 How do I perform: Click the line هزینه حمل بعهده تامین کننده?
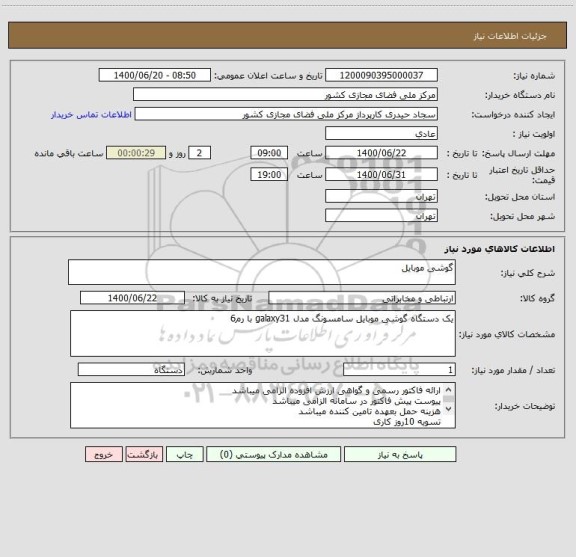point(369,412)
